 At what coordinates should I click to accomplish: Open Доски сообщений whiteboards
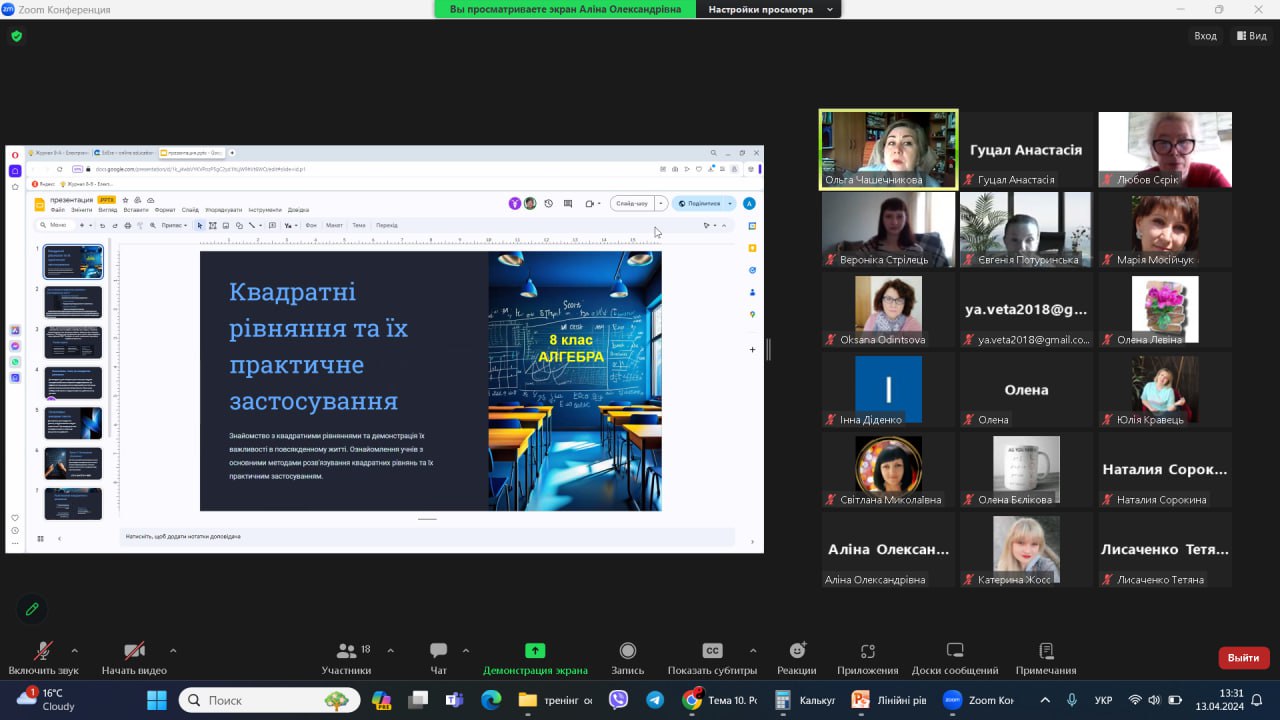point(954,651)
